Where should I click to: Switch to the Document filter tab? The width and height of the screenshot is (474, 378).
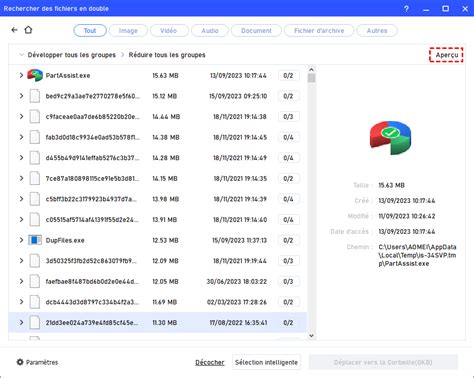pos(256,31)
